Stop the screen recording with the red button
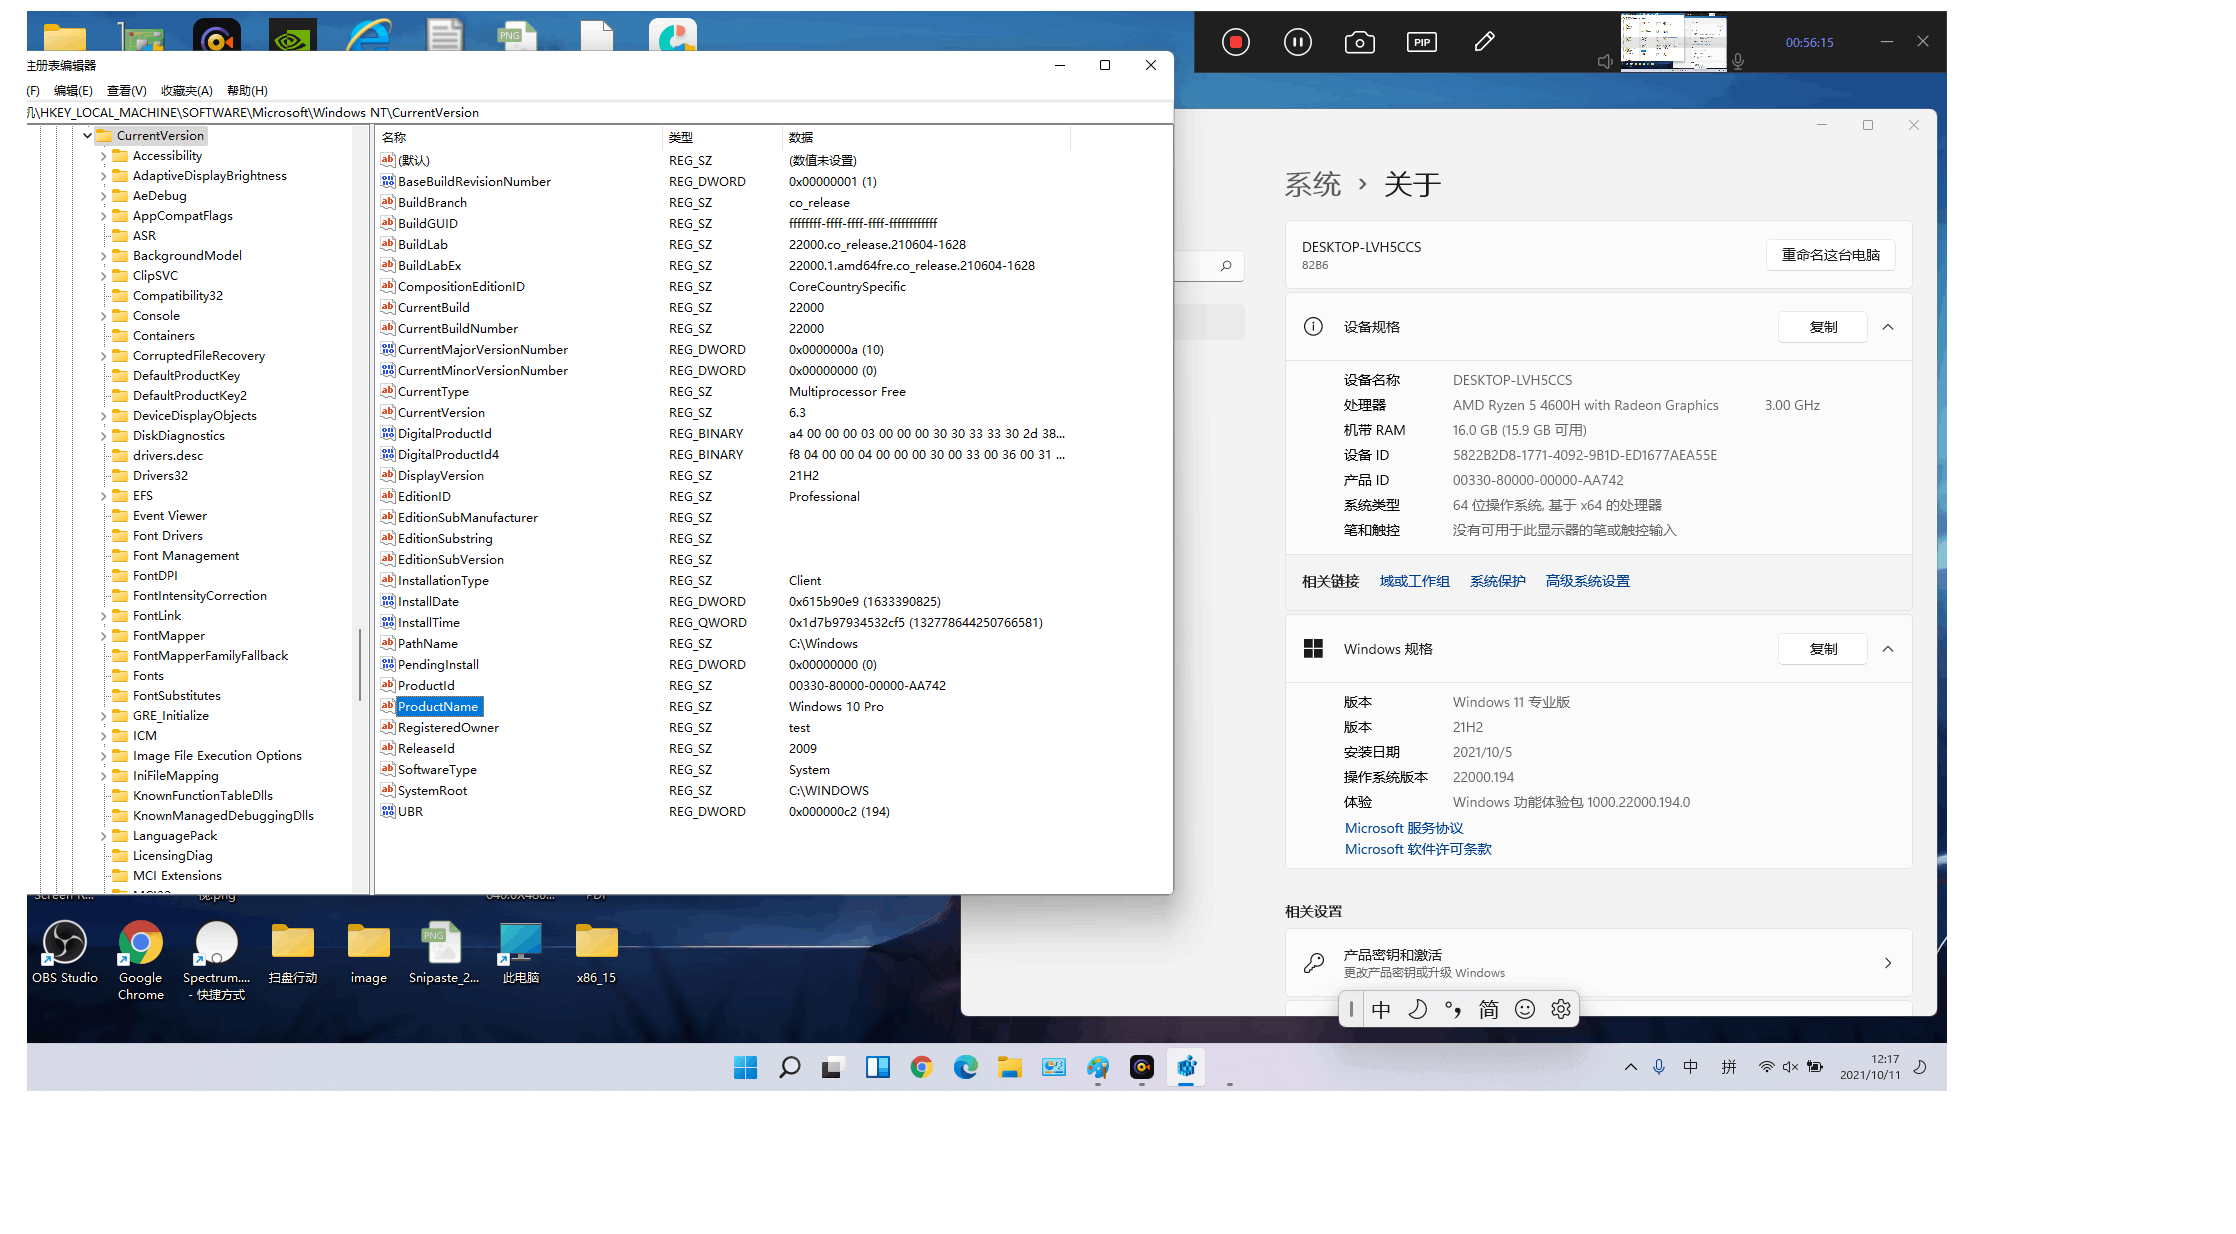This screenshot has height=1234, width=2236. [x=1236, y=42]
